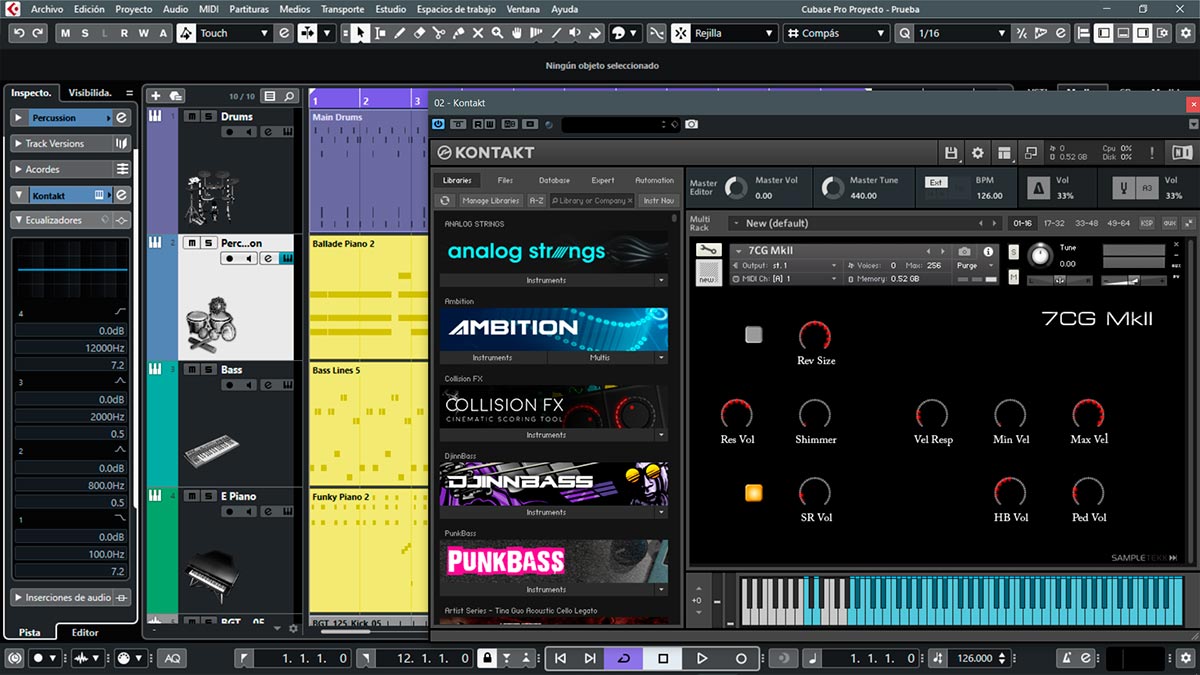
Task: Switch to Kontakt Database tab
Action: (x=554, y=180)
